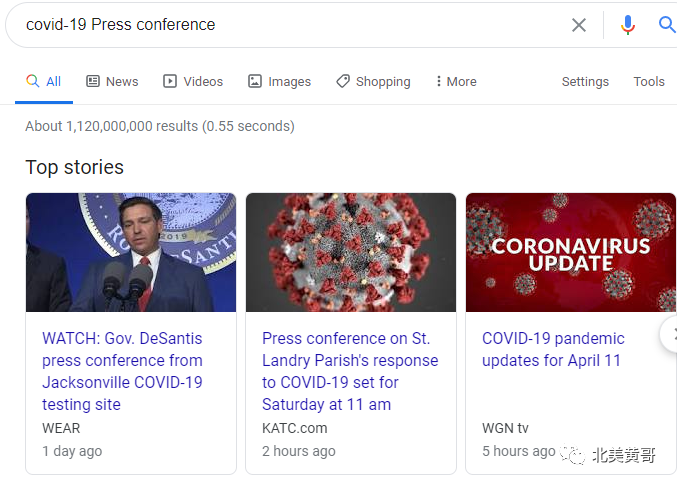Click the Top stories heading
Screen dimensions: 677x484
75,168
